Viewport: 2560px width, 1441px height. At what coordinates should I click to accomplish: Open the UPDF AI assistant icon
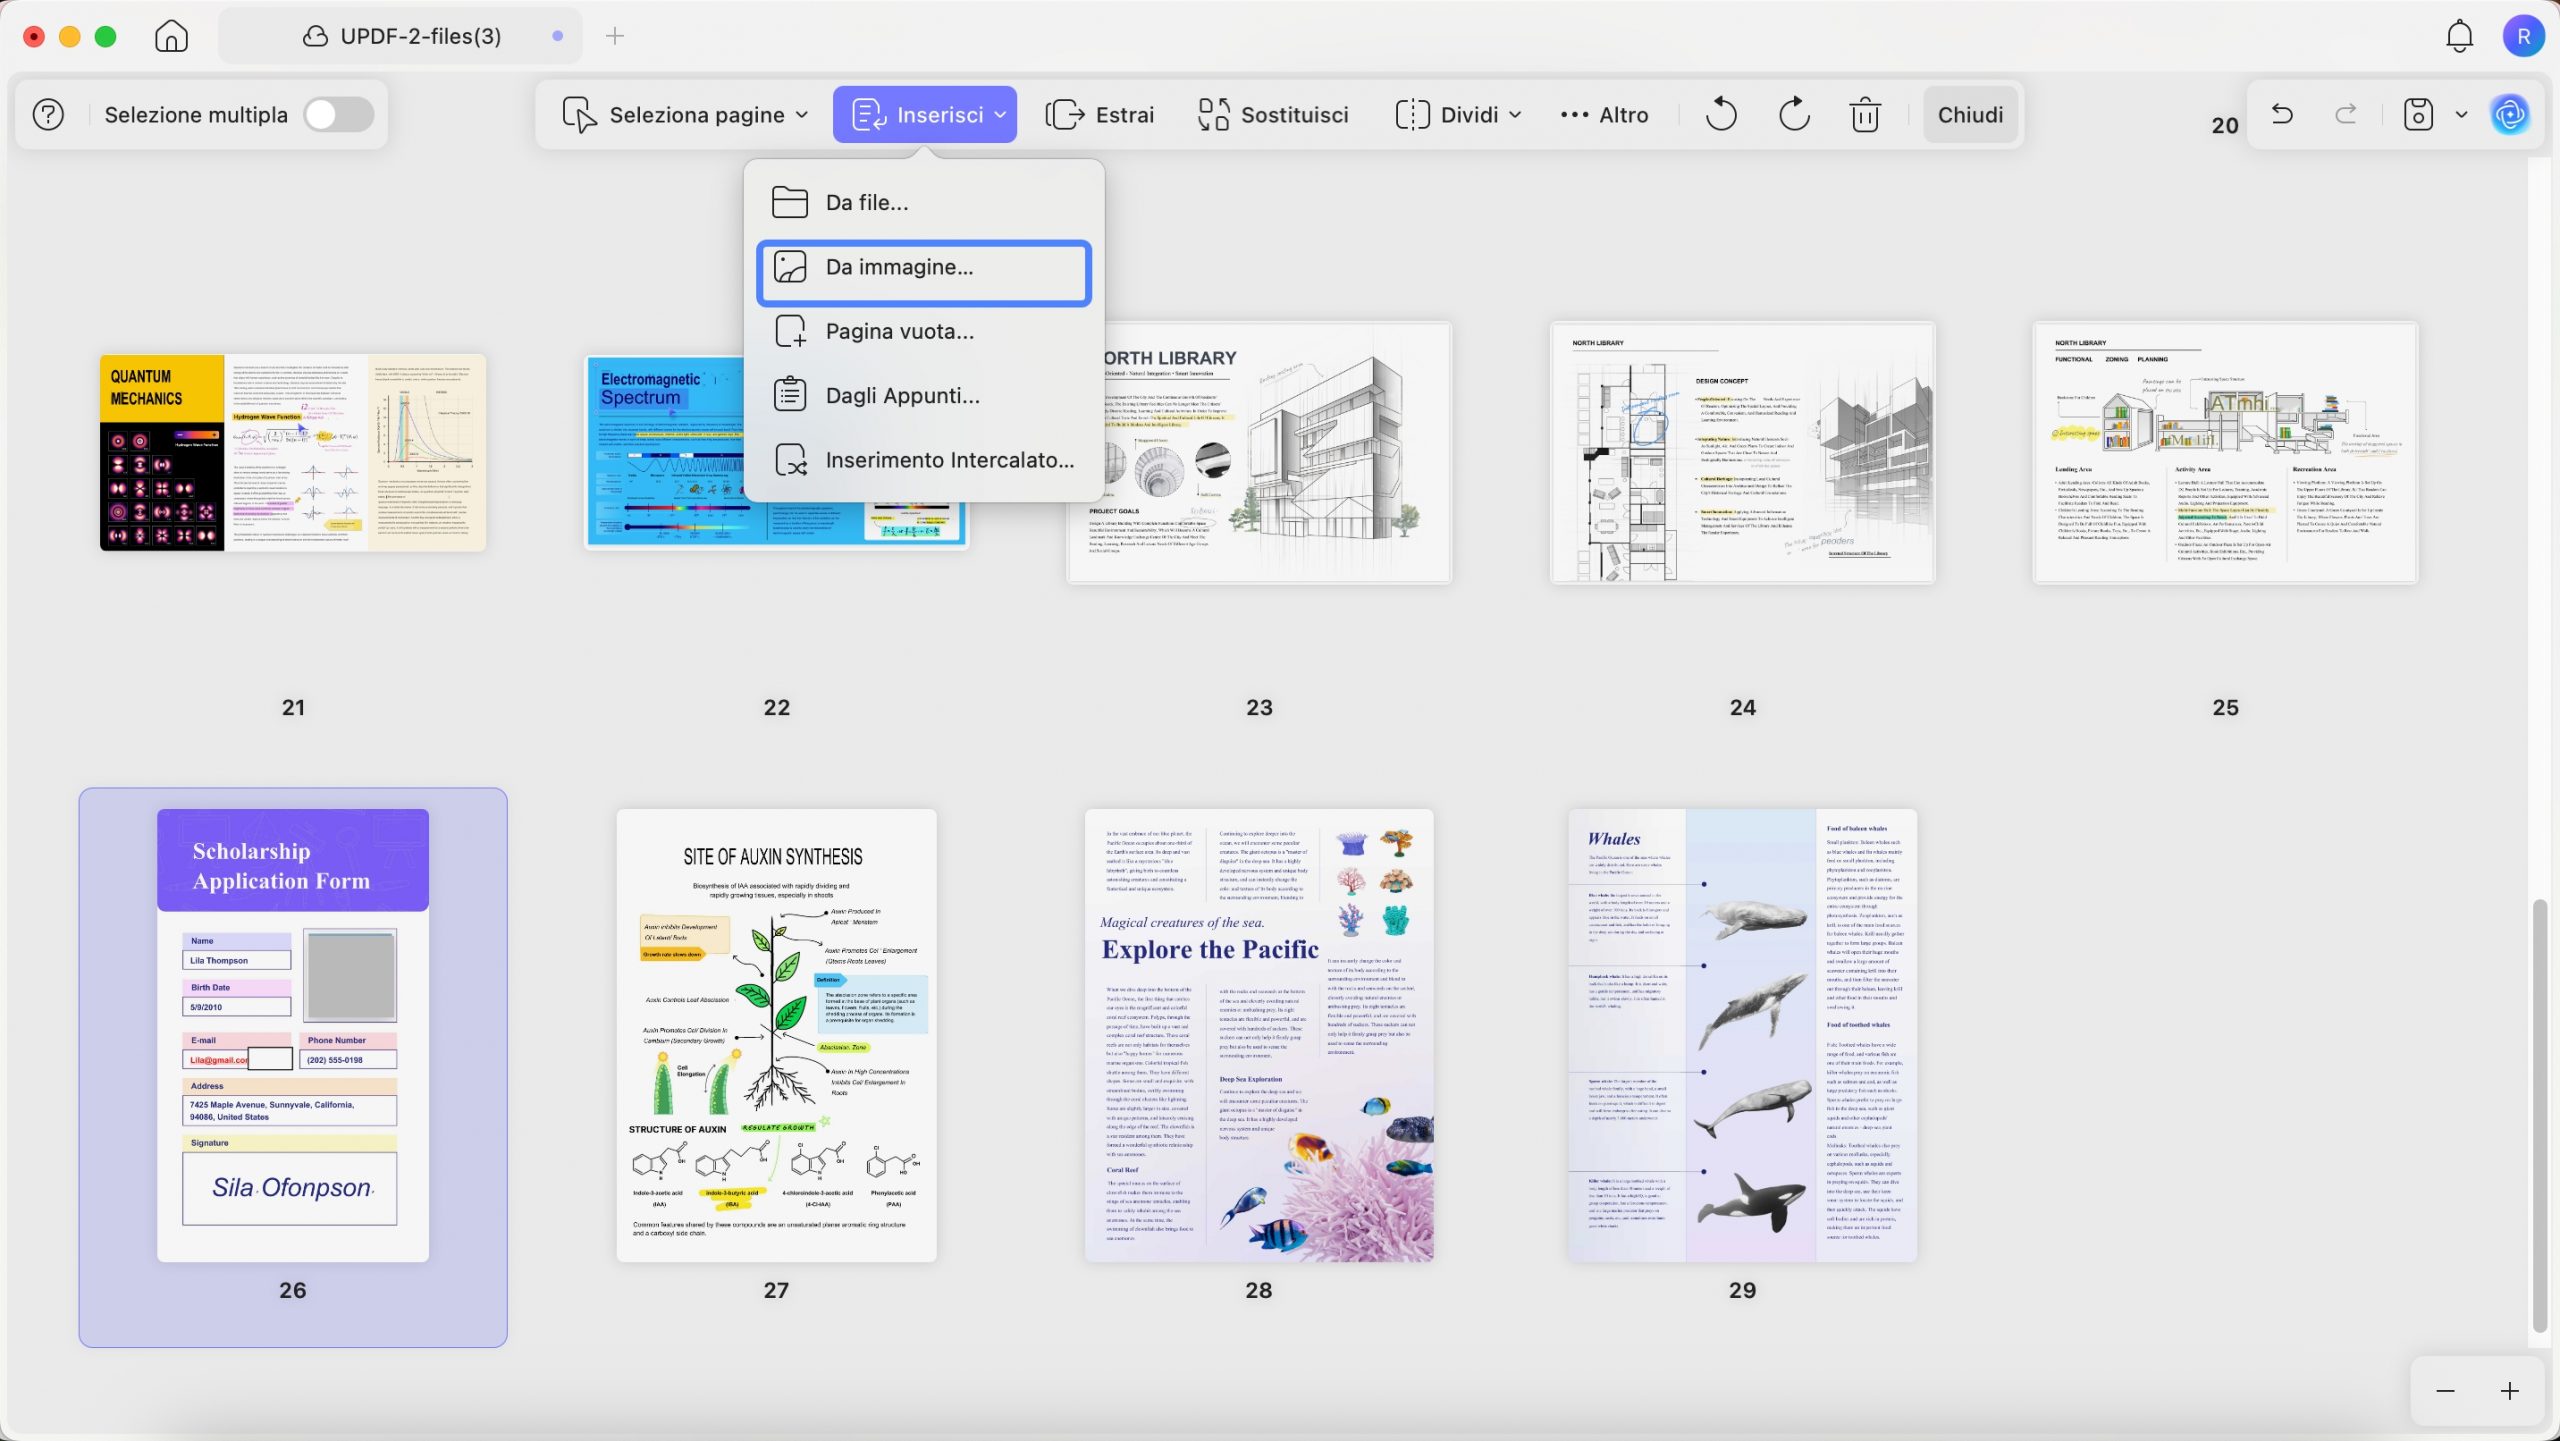coord(2511,114)
